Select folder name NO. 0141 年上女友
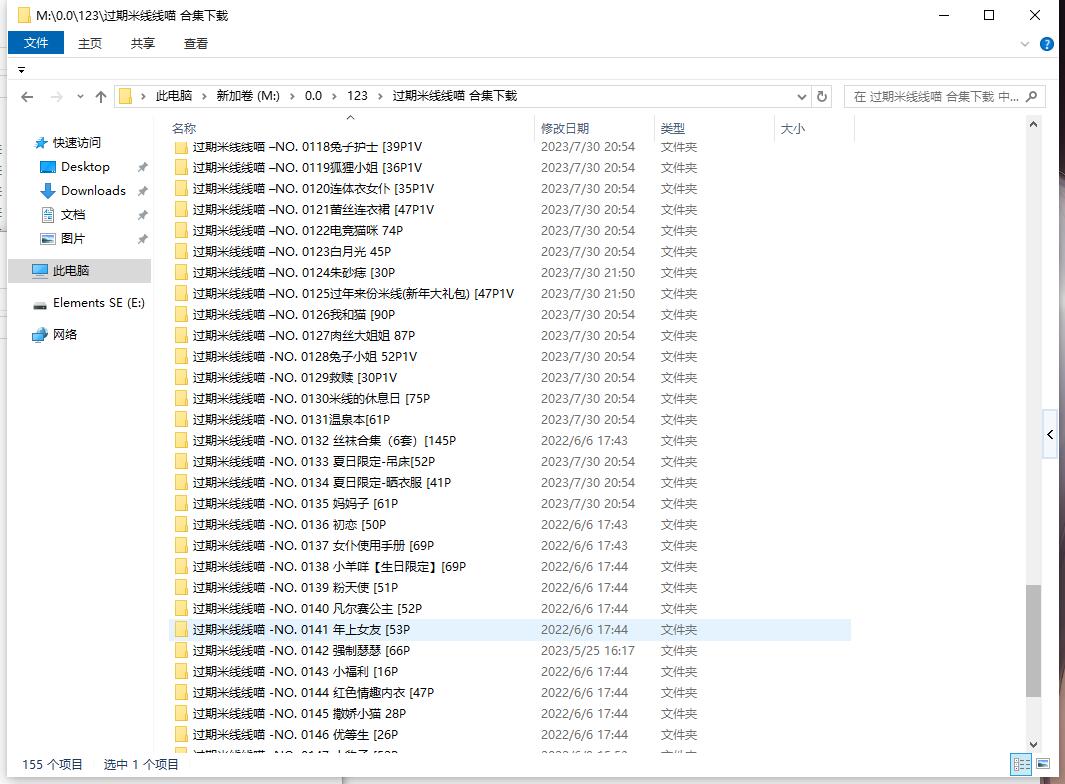1065x784 pixels. pos(301,630)
